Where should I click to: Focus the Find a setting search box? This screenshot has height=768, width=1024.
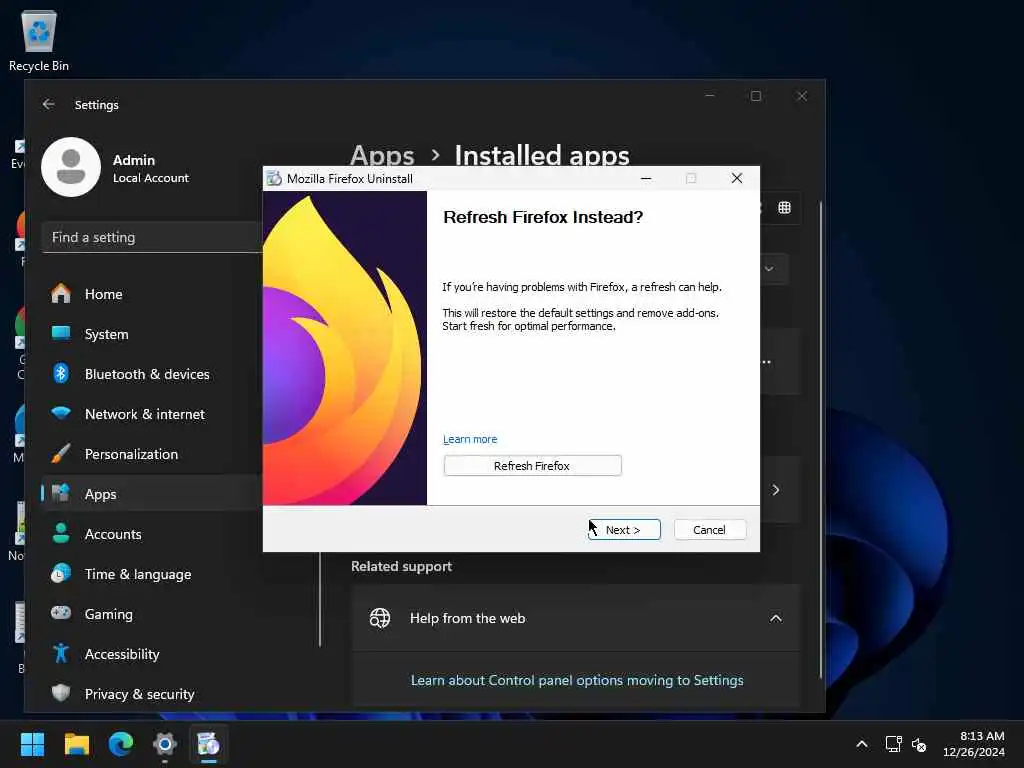(x=152, y=238)
